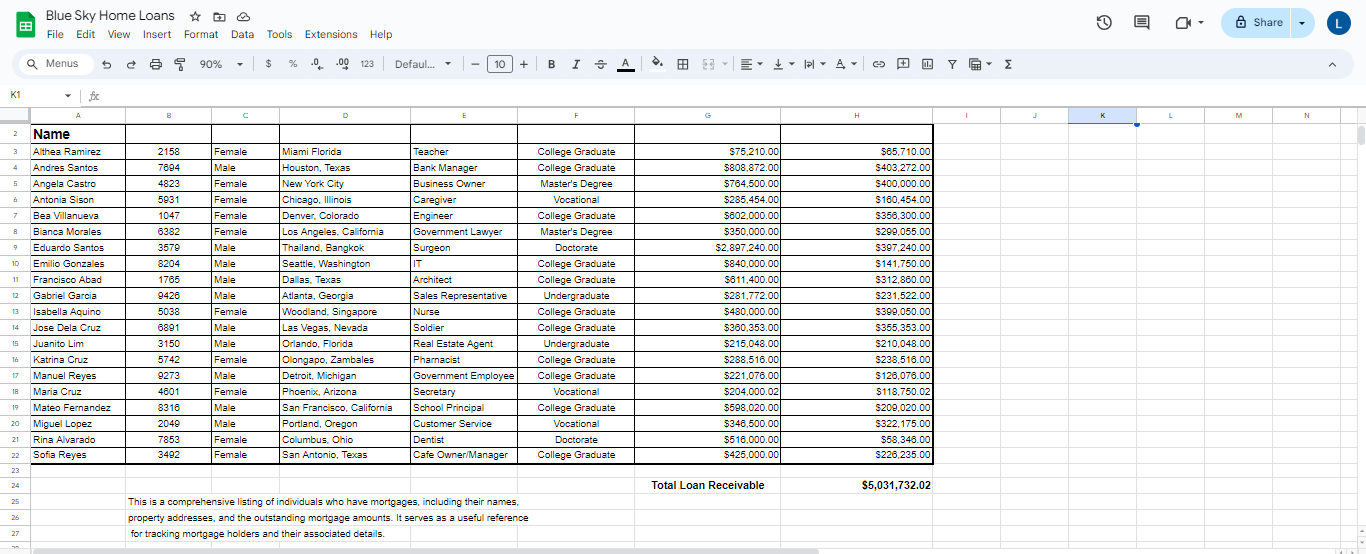This screenshot has width=1366, height=554.
Task: Open the borders tool
Action: 683,64
